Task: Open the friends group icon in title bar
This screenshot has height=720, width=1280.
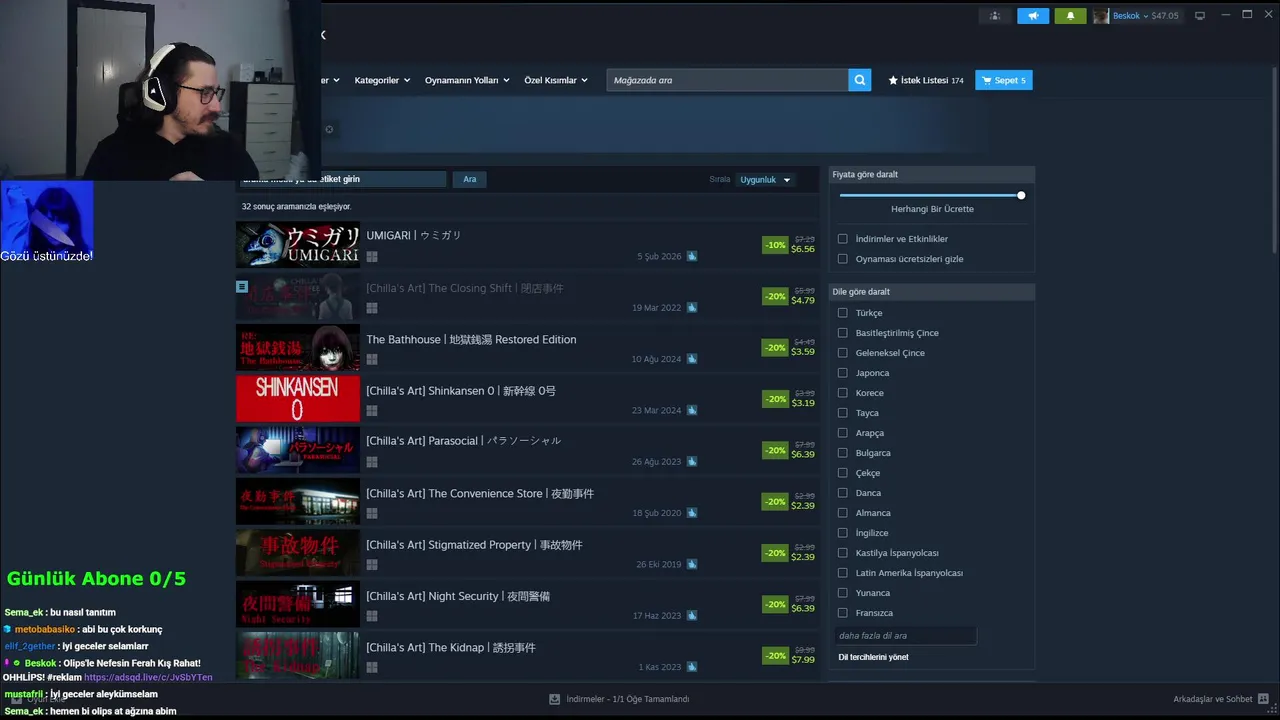Action: pyautogui.click(x=994, y=16)
